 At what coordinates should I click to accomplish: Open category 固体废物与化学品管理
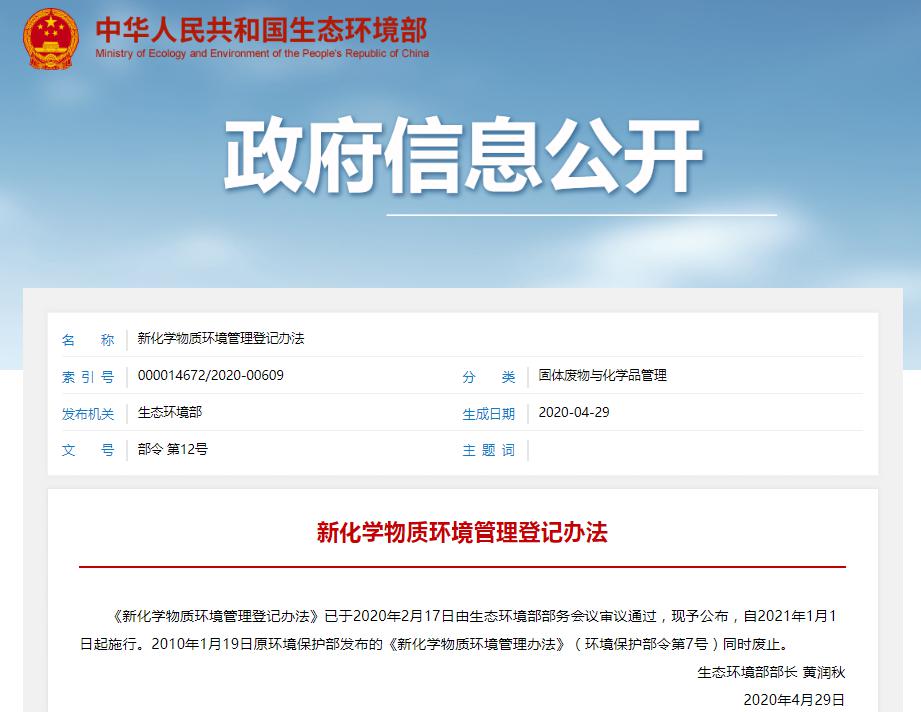pos(601,377)
